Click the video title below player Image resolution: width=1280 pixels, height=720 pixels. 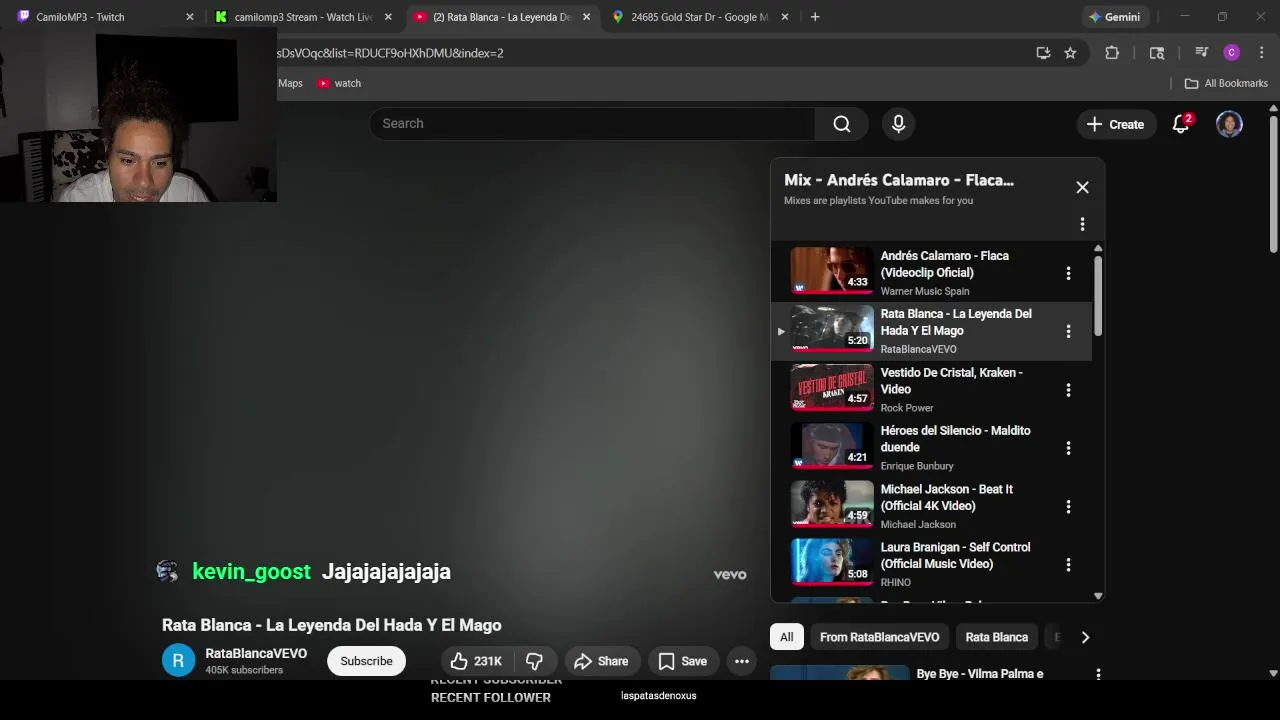332,625
